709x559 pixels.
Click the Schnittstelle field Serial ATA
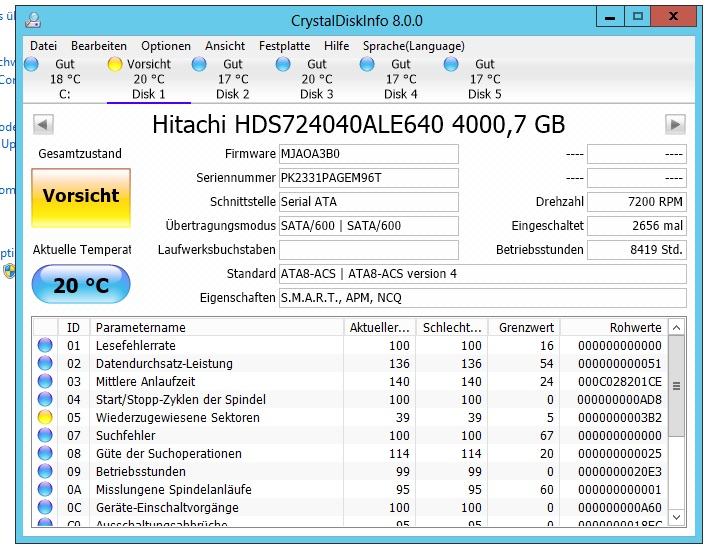(369, 202)
